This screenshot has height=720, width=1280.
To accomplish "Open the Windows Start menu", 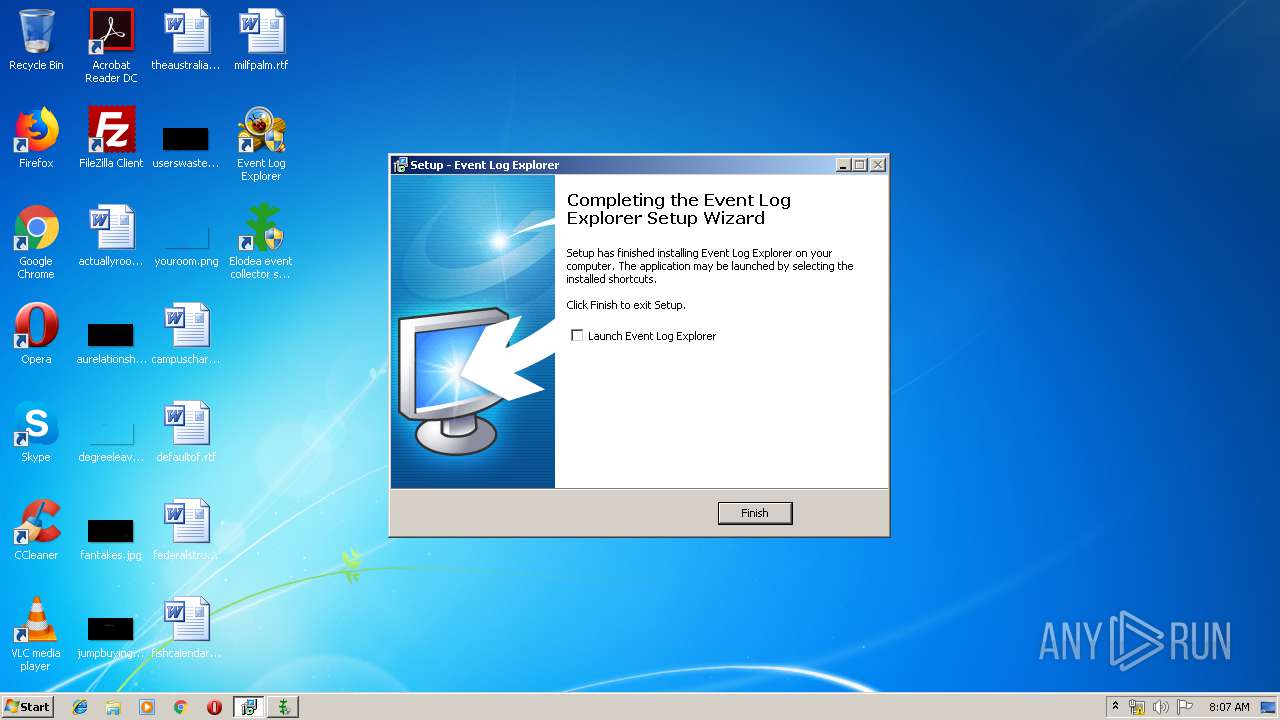I will click(x=27, y=707).
